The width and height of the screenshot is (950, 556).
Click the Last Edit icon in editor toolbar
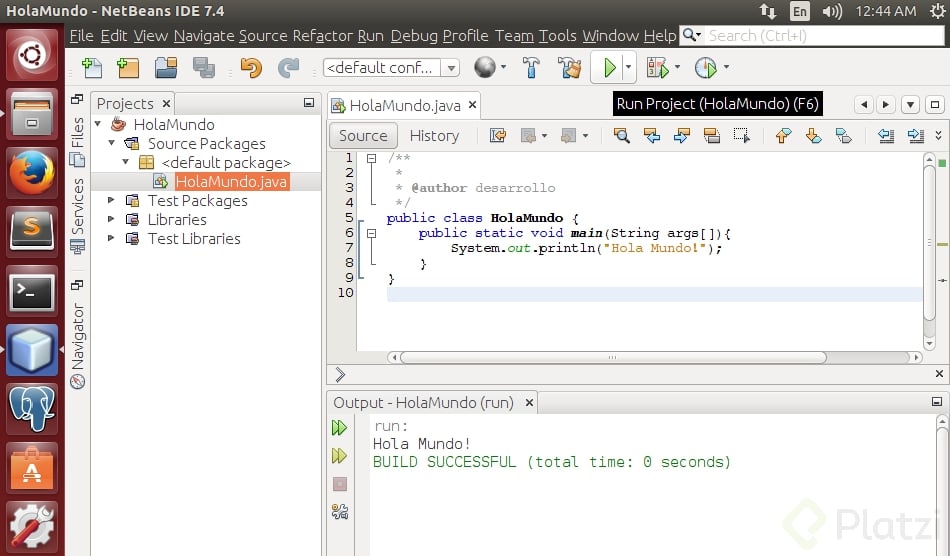(x=498, y=136)
